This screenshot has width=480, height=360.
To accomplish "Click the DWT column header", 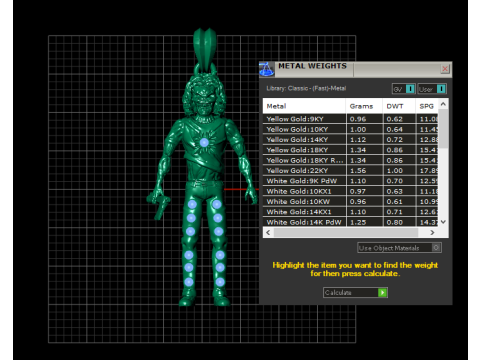I will coord(399,106).
